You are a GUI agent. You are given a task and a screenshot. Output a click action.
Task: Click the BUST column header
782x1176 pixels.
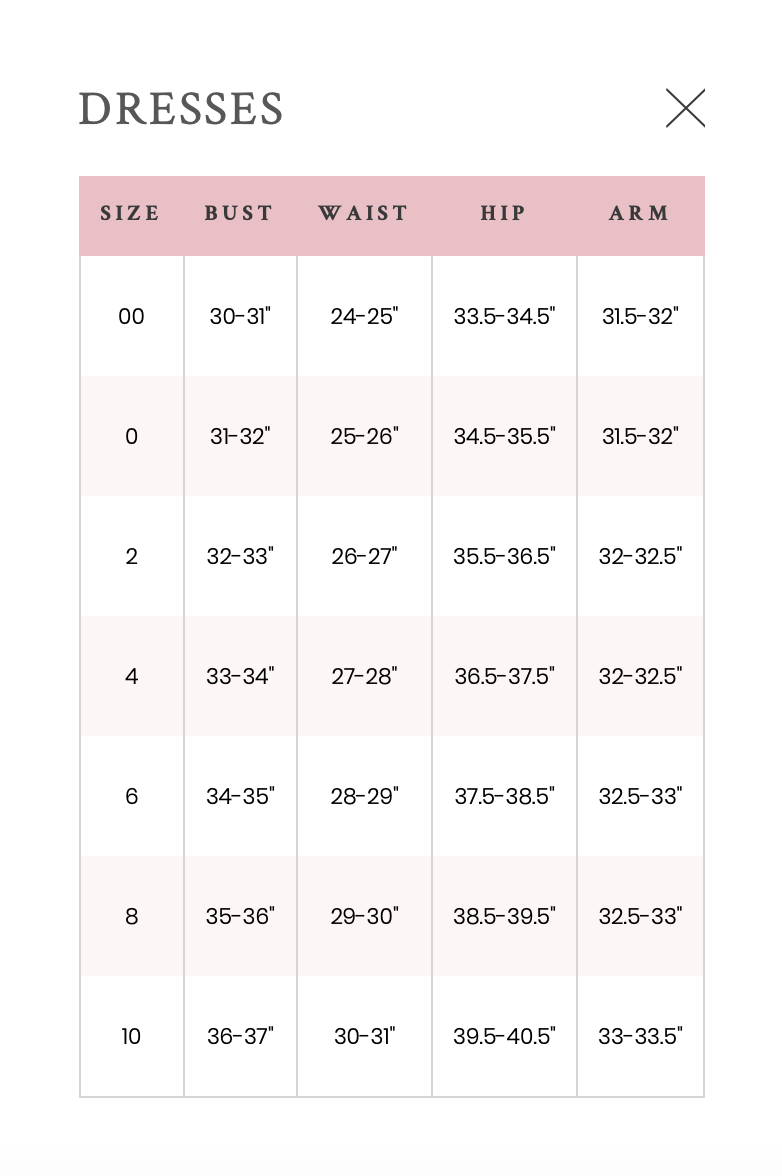[239, 213]
